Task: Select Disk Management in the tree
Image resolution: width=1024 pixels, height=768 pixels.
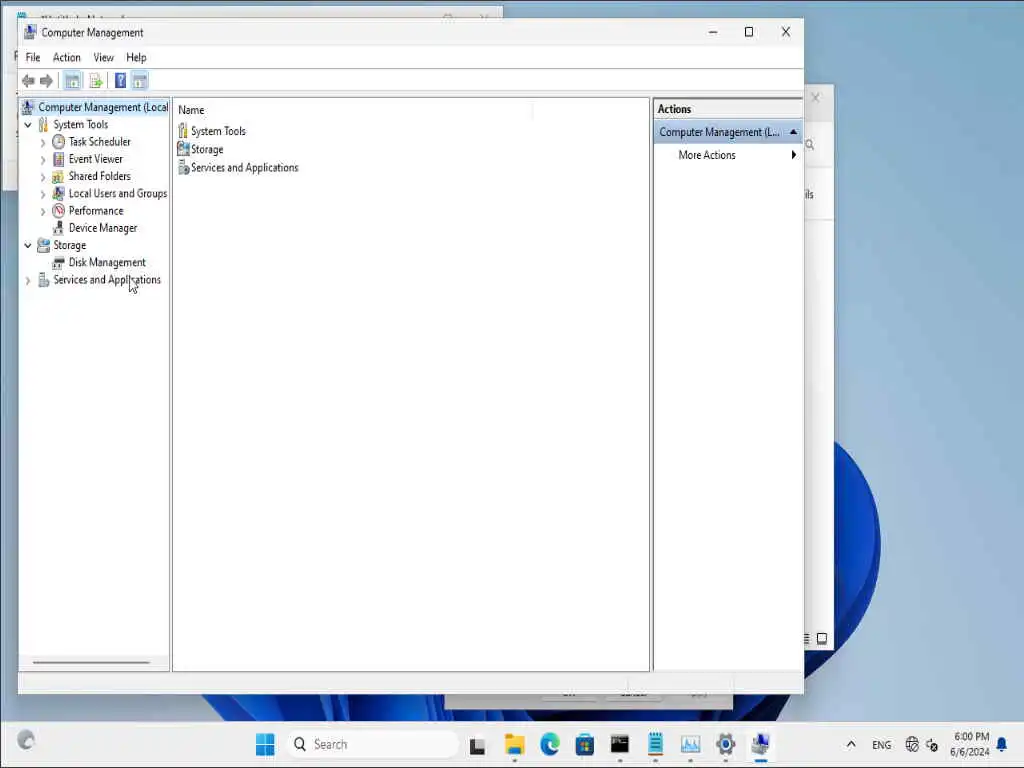Action: (107, 263)
